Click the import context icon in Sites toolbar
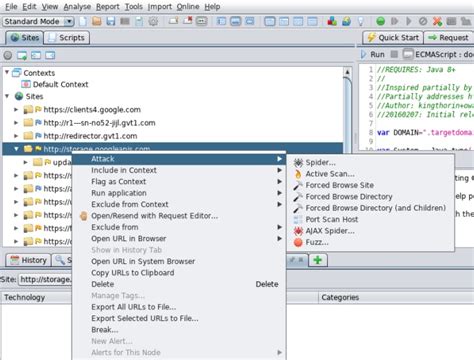The width and height of the screenshot is (474, 360). coord(36,55)
